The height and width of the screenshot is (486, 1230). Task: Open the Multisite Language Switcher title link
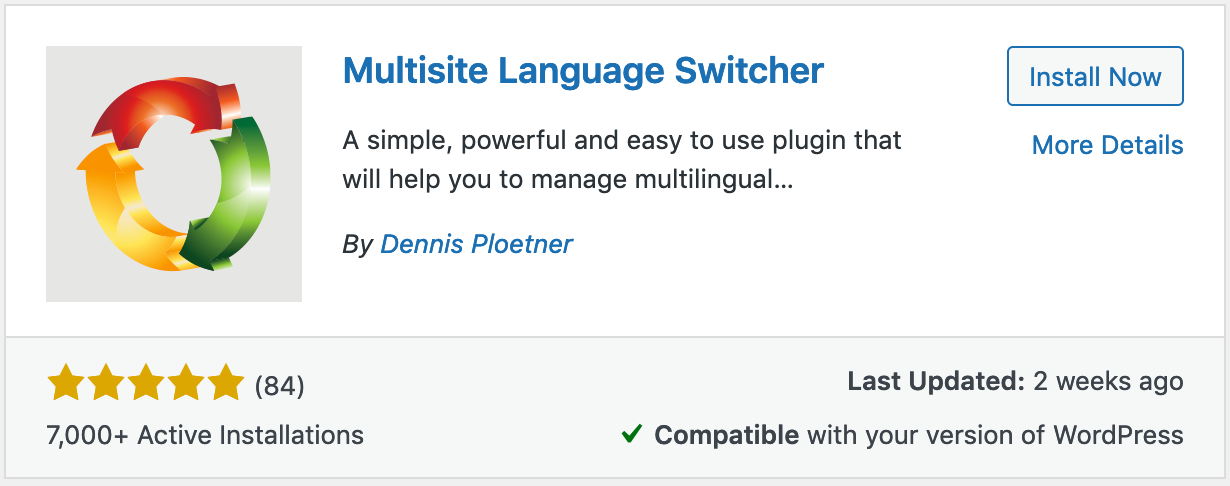583,71
